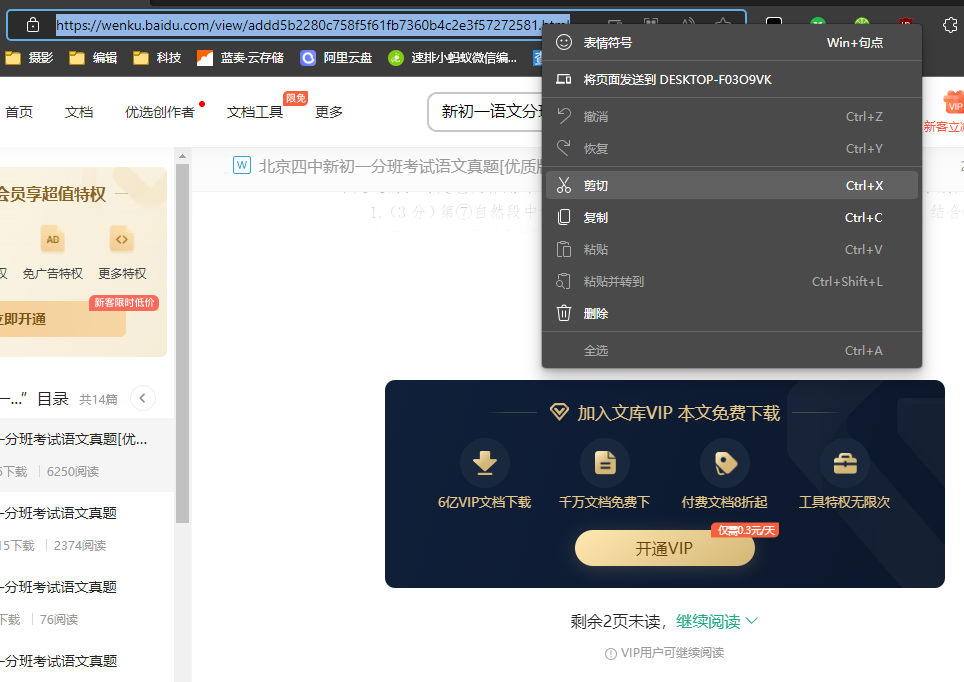Viewport: 964px width, 682px height.
Task: Click the 免广告特权 AD icon
Action: [x=53, y=239]
